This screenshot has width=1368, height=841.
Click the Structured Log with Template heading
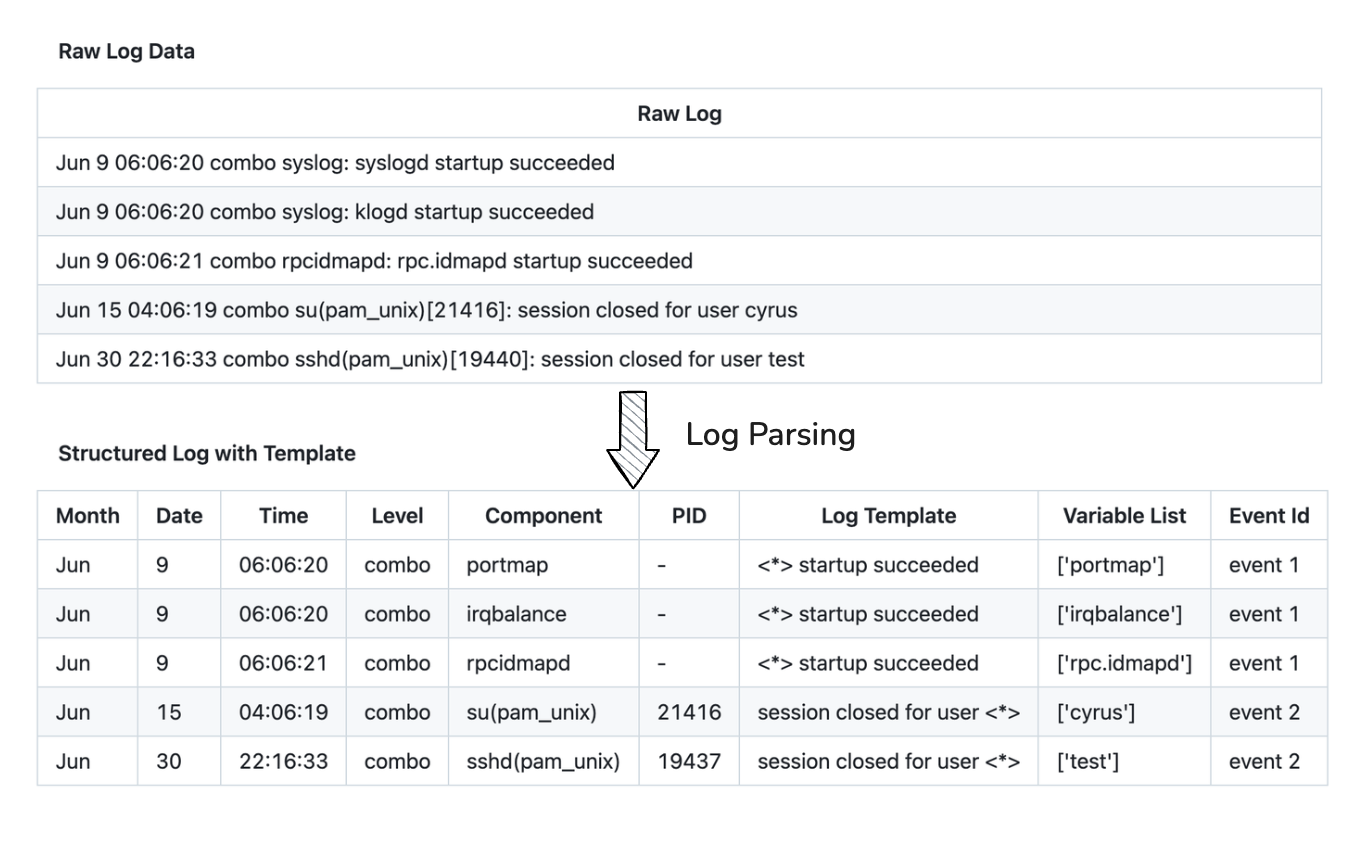tap(207, 454)
